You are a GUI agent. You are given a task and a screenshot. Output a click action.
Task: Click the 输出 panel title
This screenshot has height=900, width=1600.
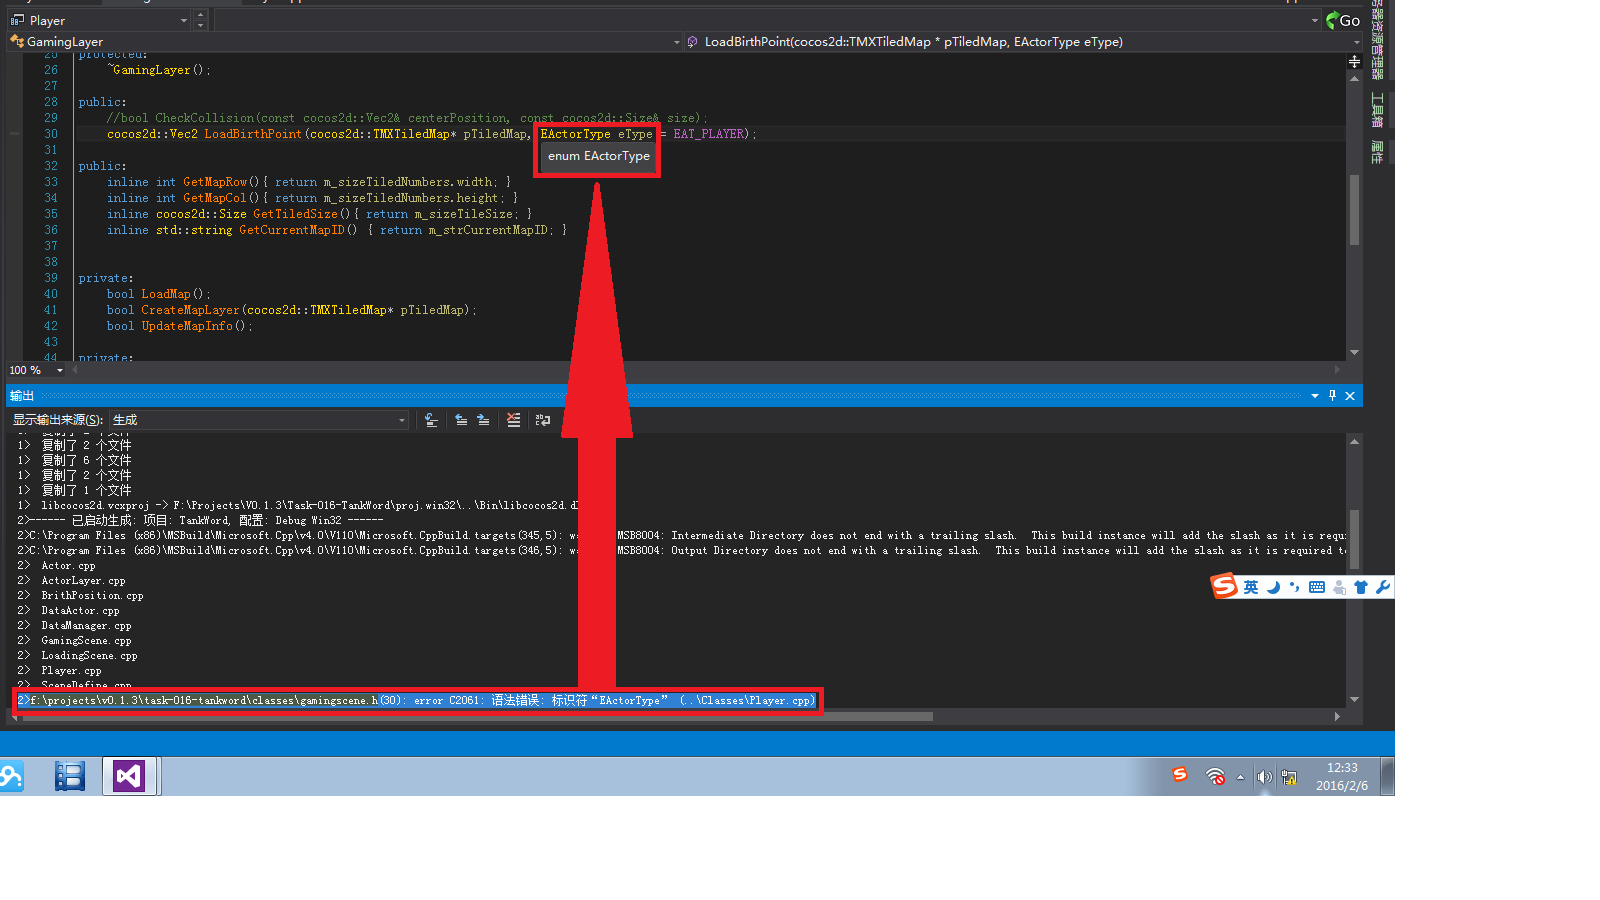(22, 396)
